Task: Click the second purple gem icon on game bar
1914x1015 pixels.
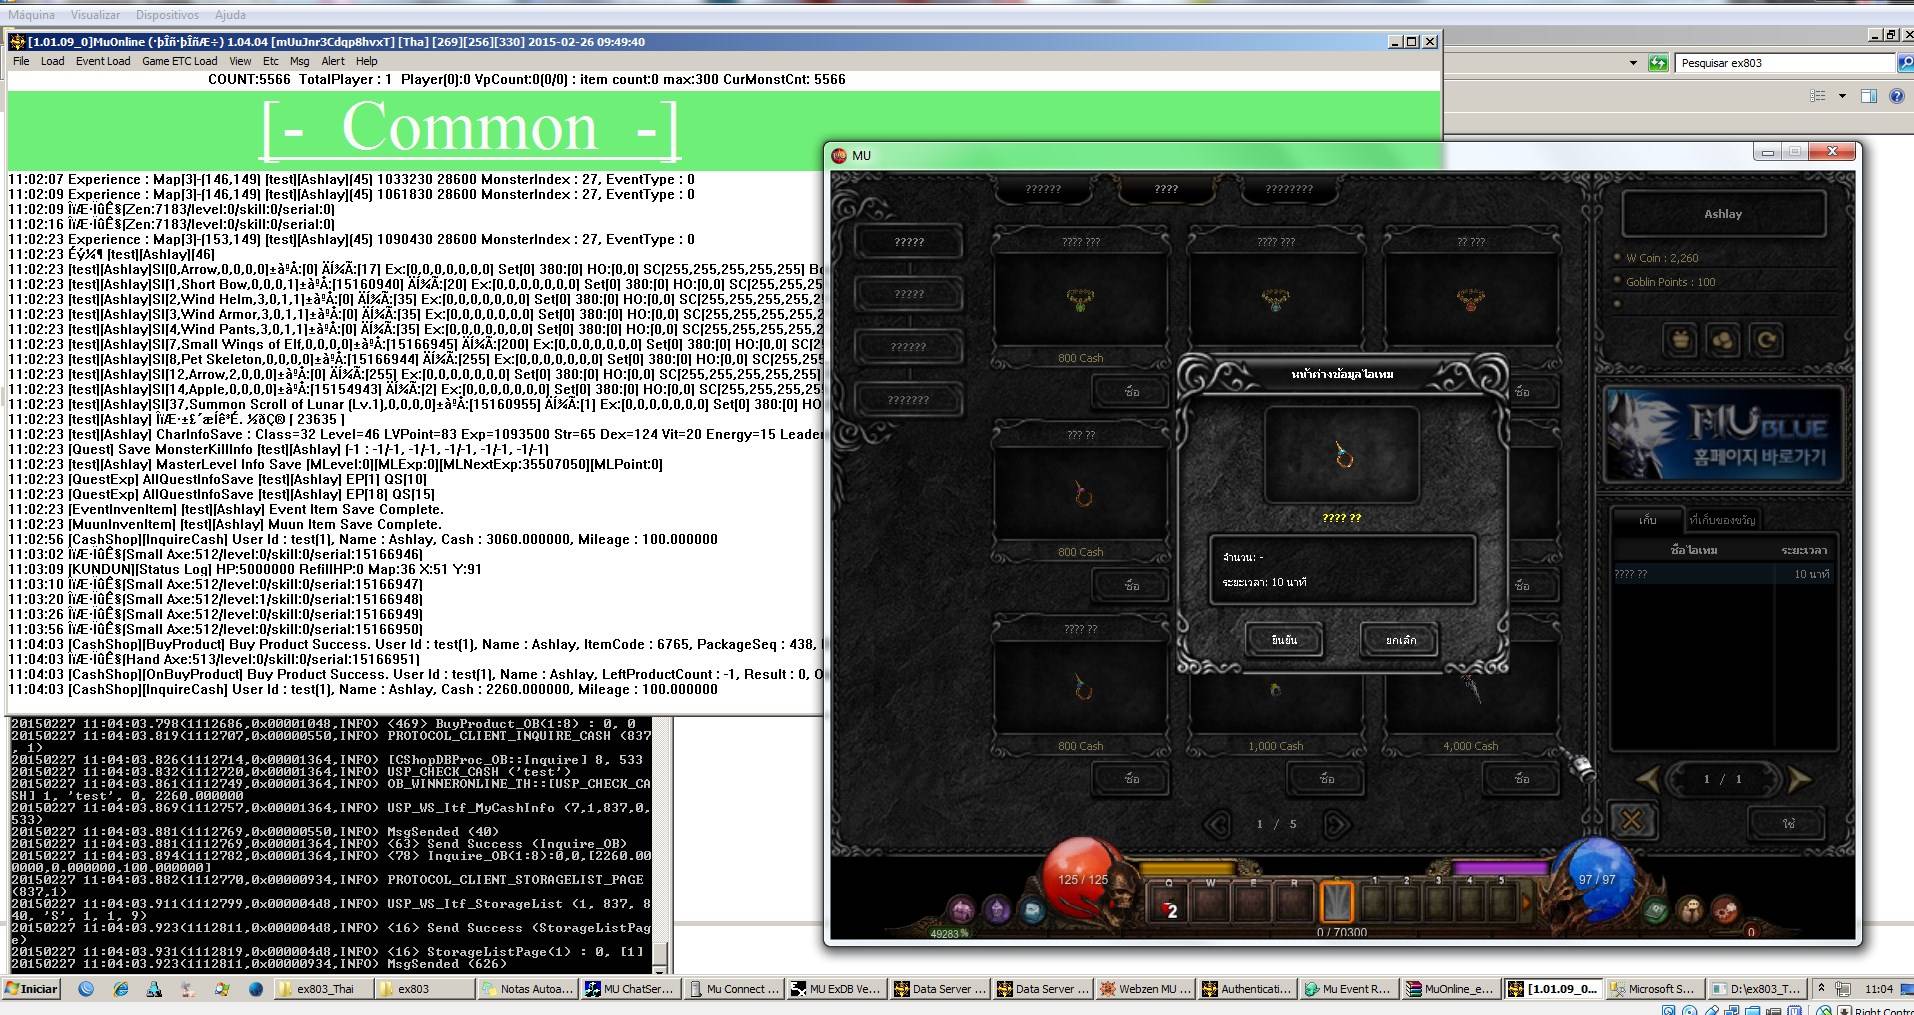Action: point(997,910)
